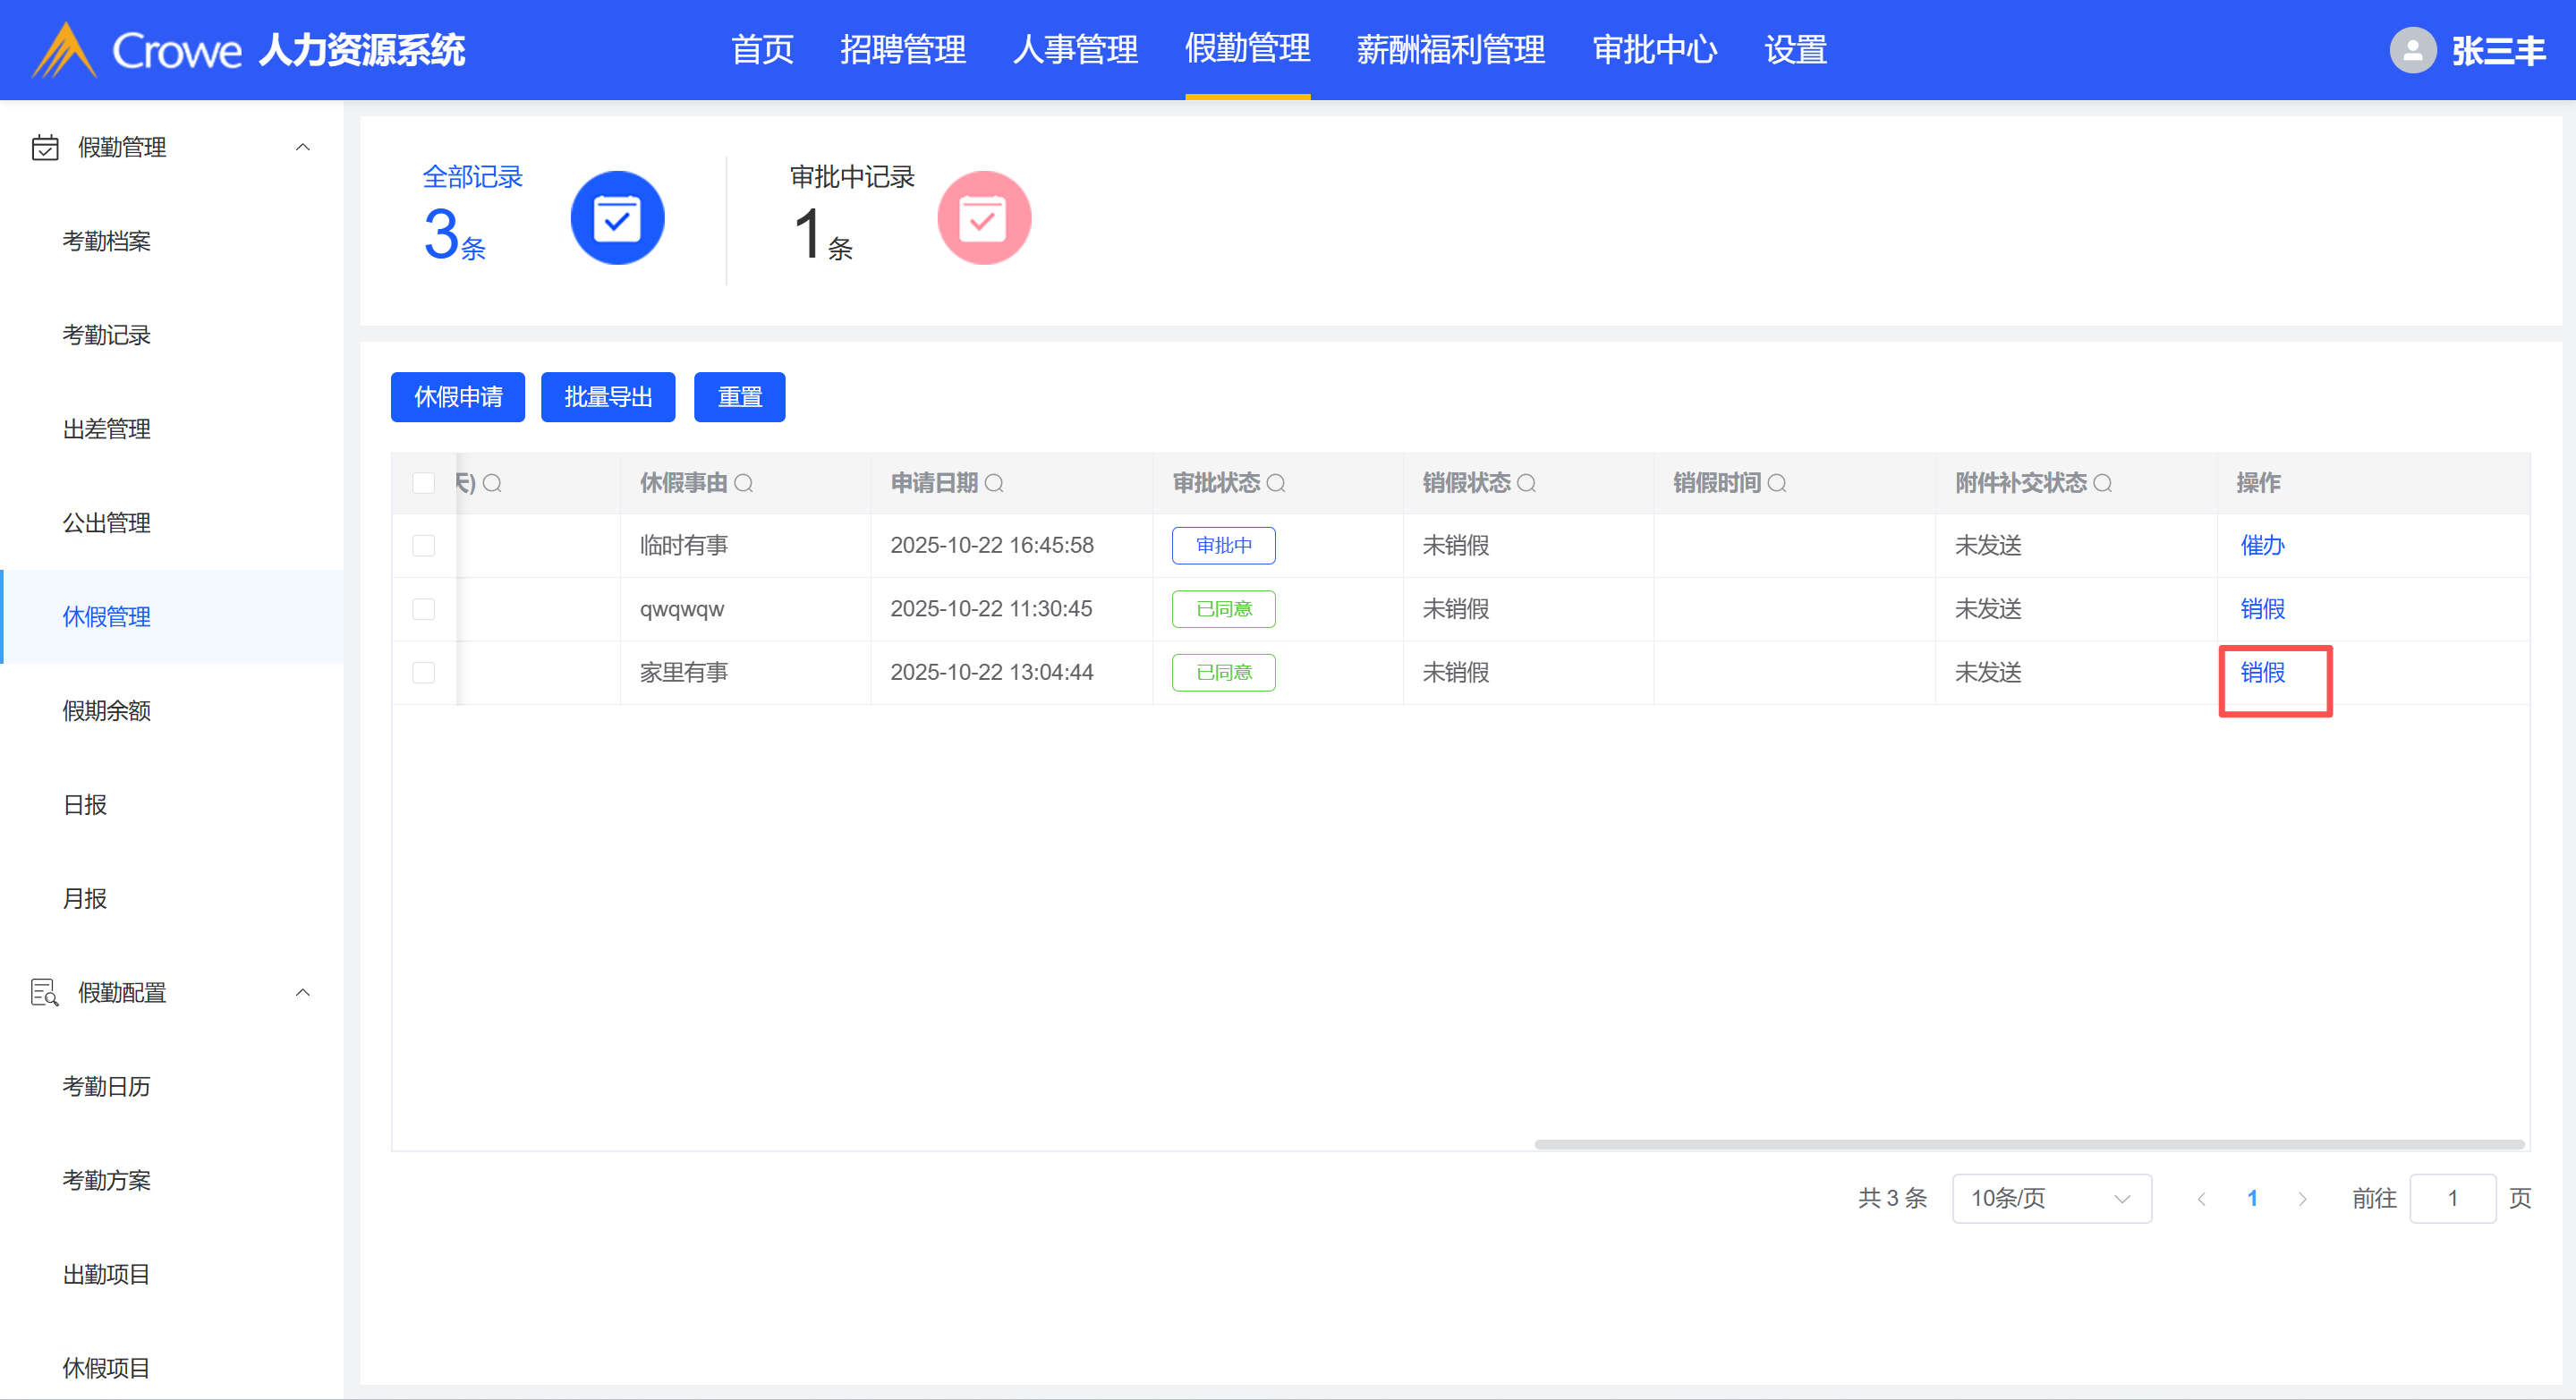Click search icon beside 销假状态 column
This screenshot has height=1400, width=2576.
pyautogui.click(x=1526, y=483)
